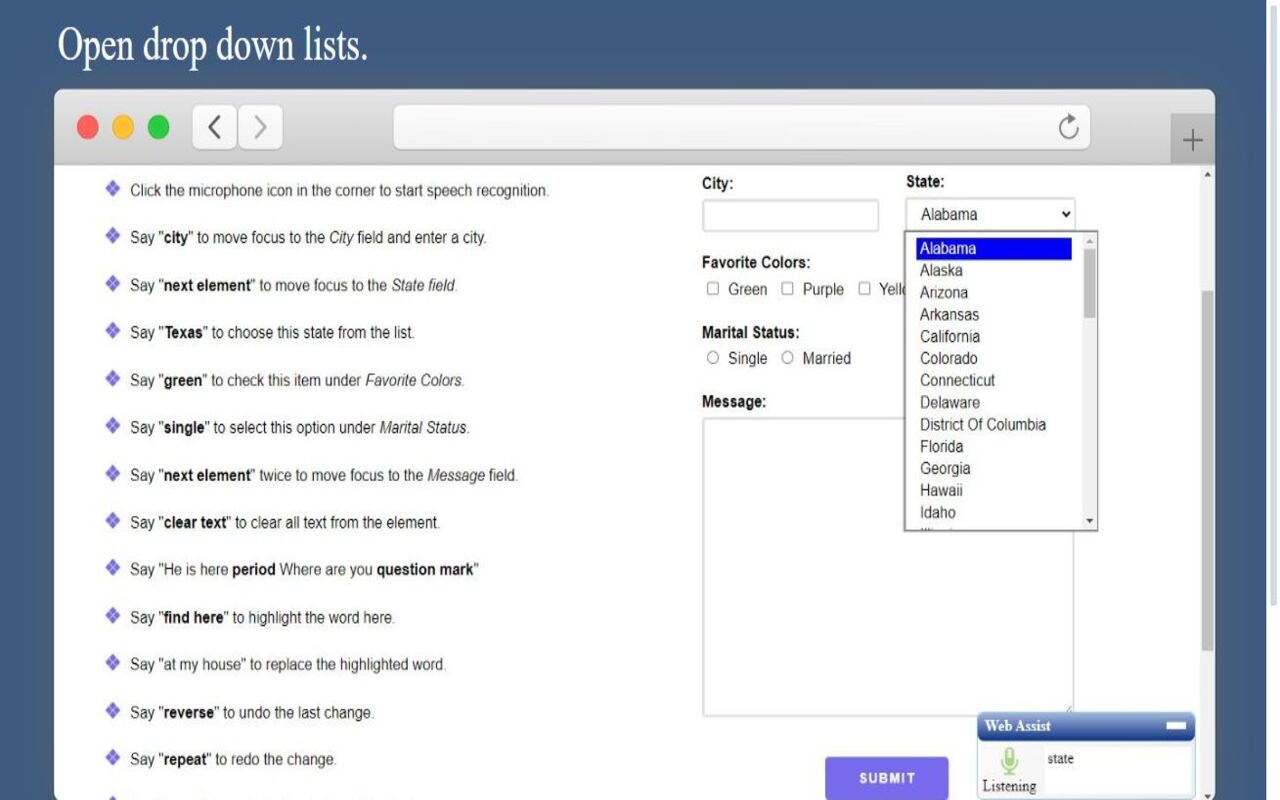Check the Green favorite color checkbox

[713, 288]
